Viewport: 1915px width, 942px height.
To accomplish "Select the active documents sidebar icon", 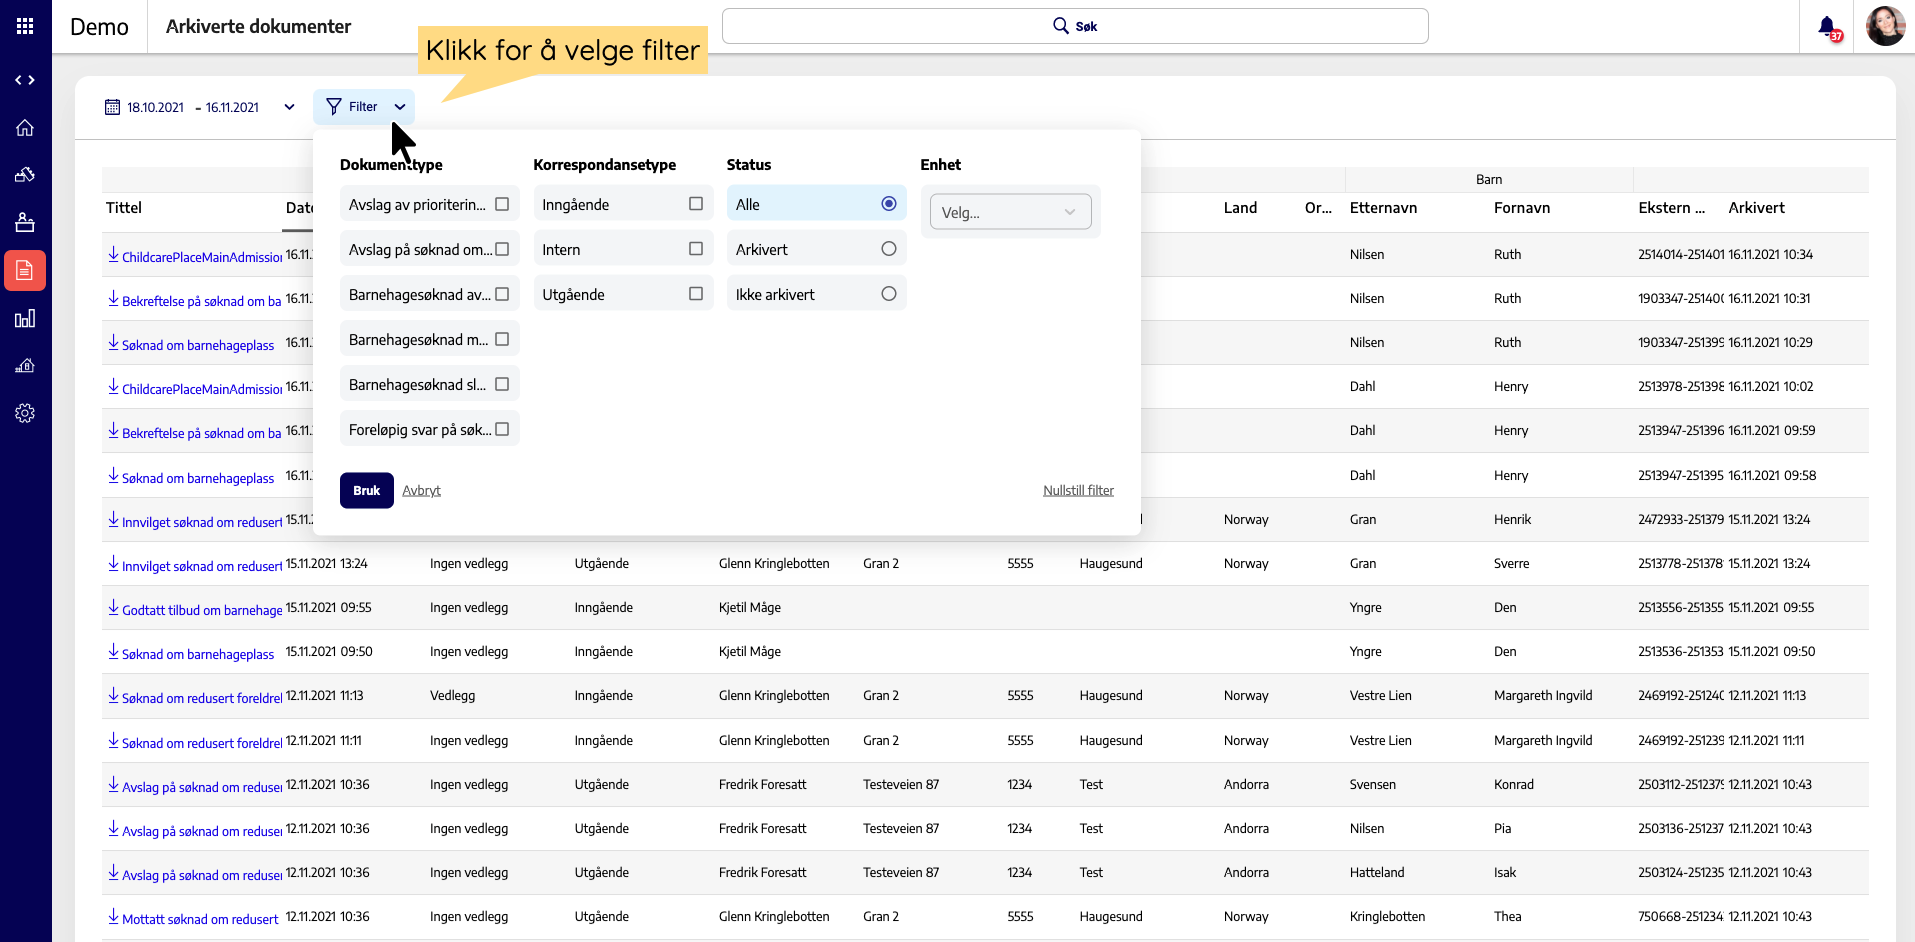I will pyautogui.click(x=25, y=270).
